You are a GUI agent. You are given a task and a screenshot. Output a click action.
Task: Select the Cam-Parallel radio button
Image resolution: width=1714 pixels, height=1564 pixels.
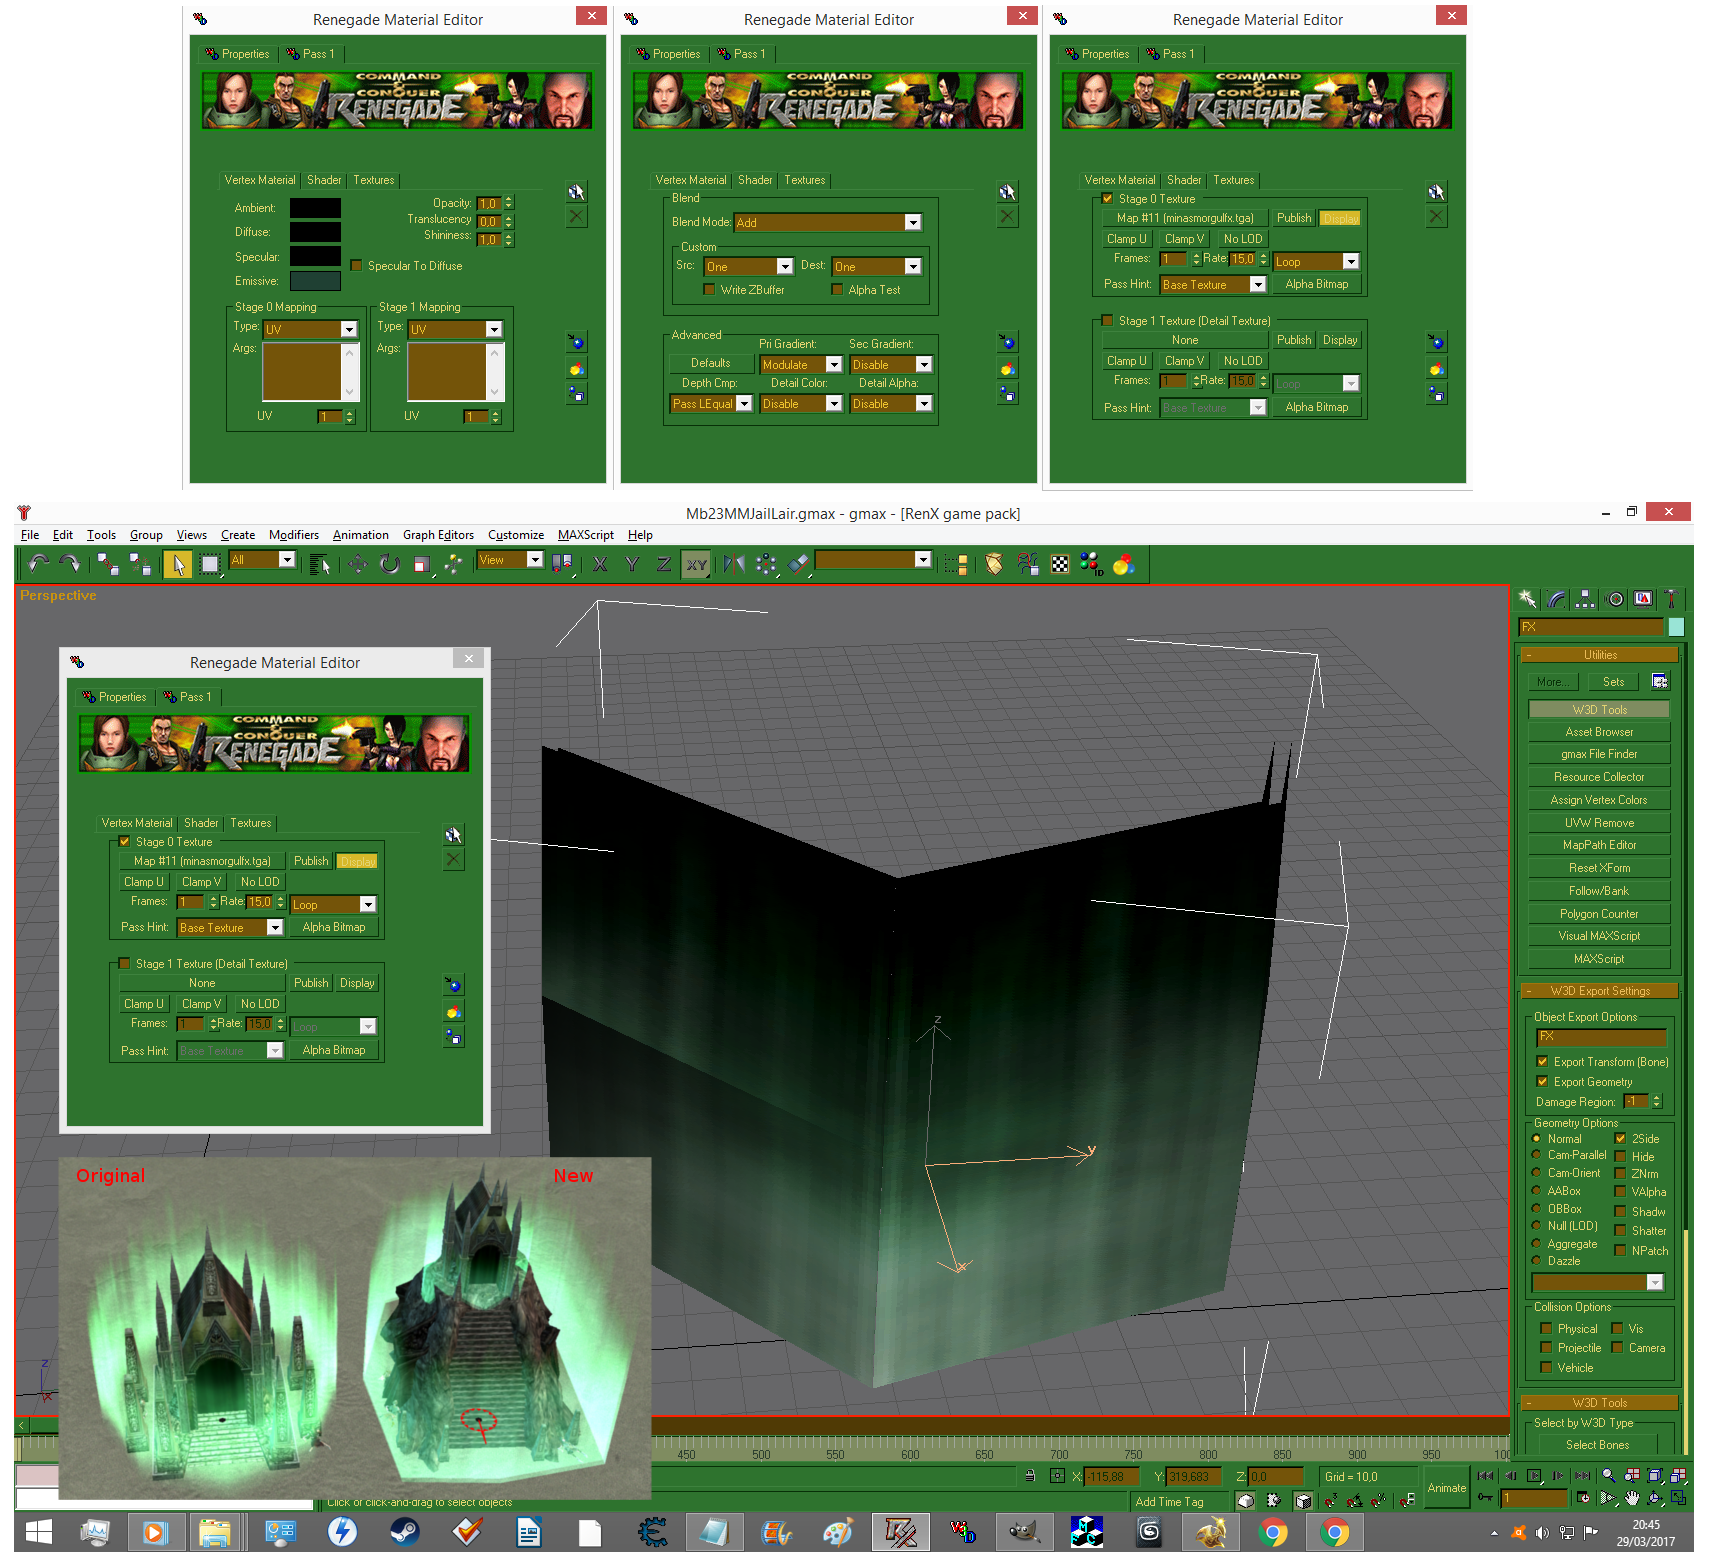[1538, 1155]
